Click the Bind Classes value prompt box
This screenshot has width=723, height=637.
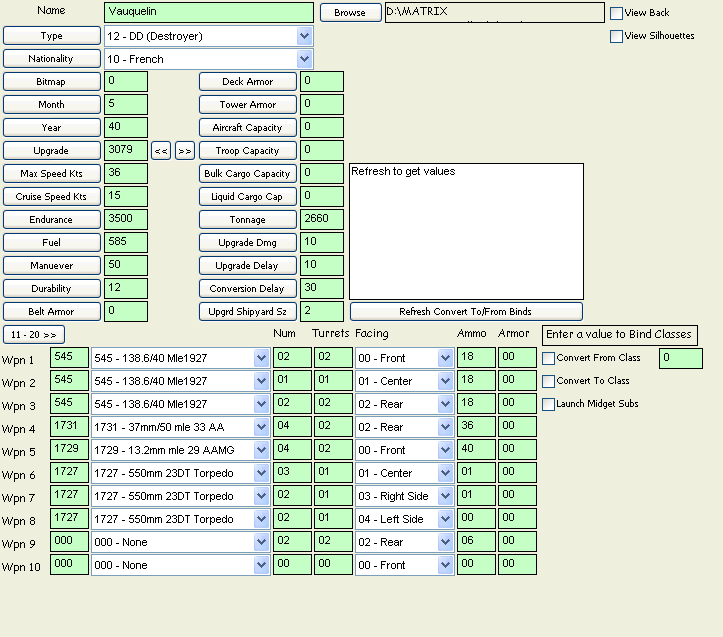coord(620,335)
